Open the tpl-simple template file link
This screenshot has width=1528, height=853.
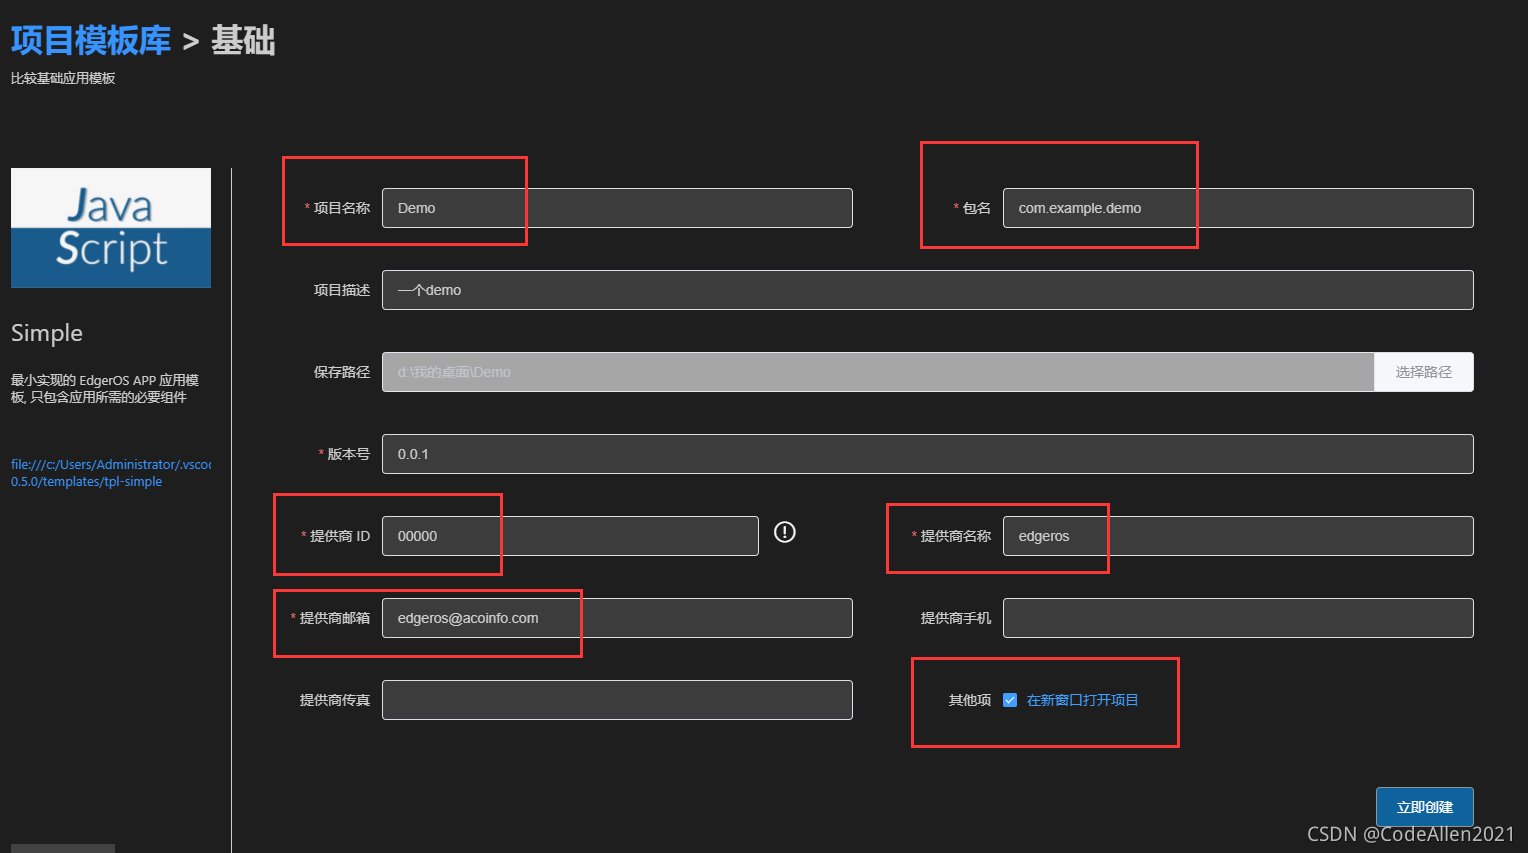[x=111, y=473]
